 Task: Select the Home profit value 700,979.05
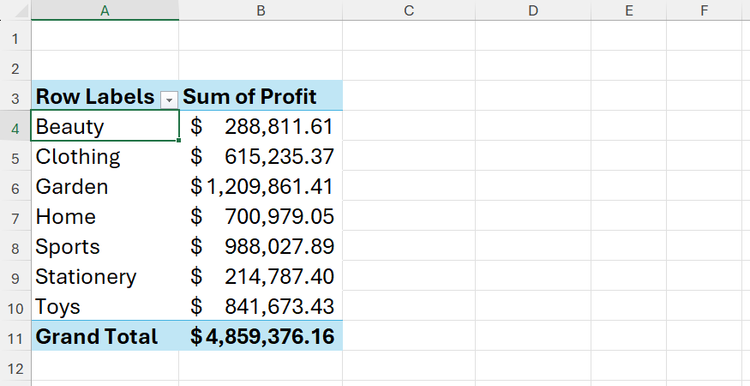pyautogui.click(x=261, y=216)
